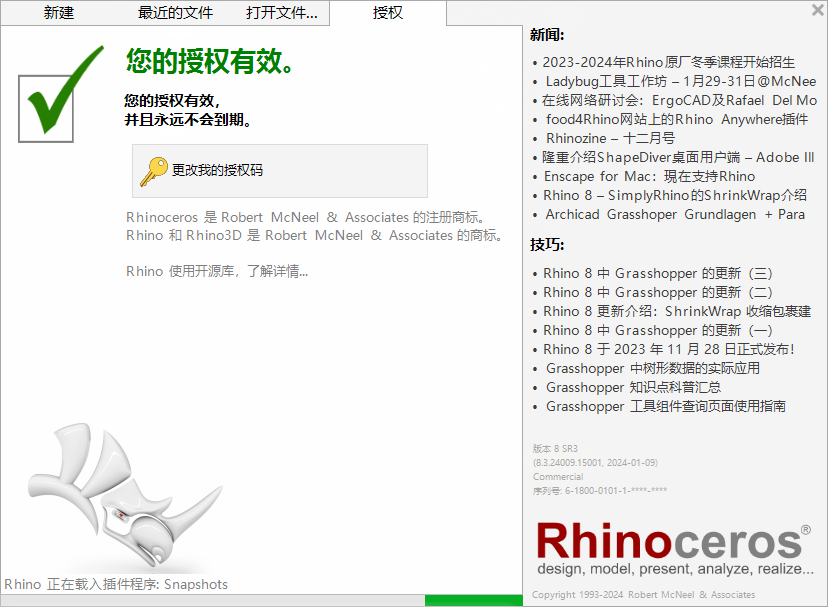Image resolution: width=828 pixels, height=607 pixels.
Task: Open 隆重介绍ShapeDiver桌面用户端 news item
Action: (x=678, y=157)
